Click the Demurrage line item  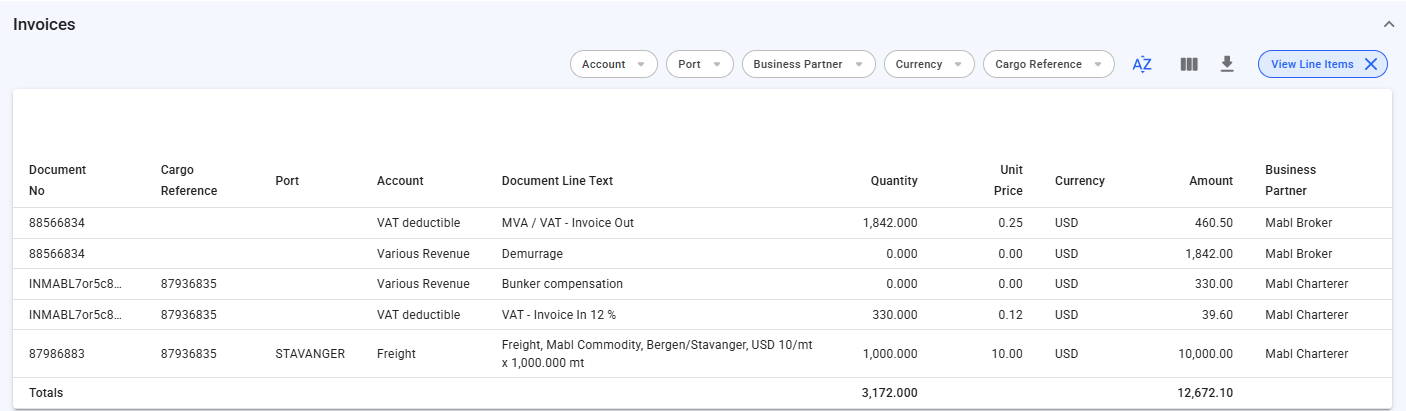click(x=532, y=254)
